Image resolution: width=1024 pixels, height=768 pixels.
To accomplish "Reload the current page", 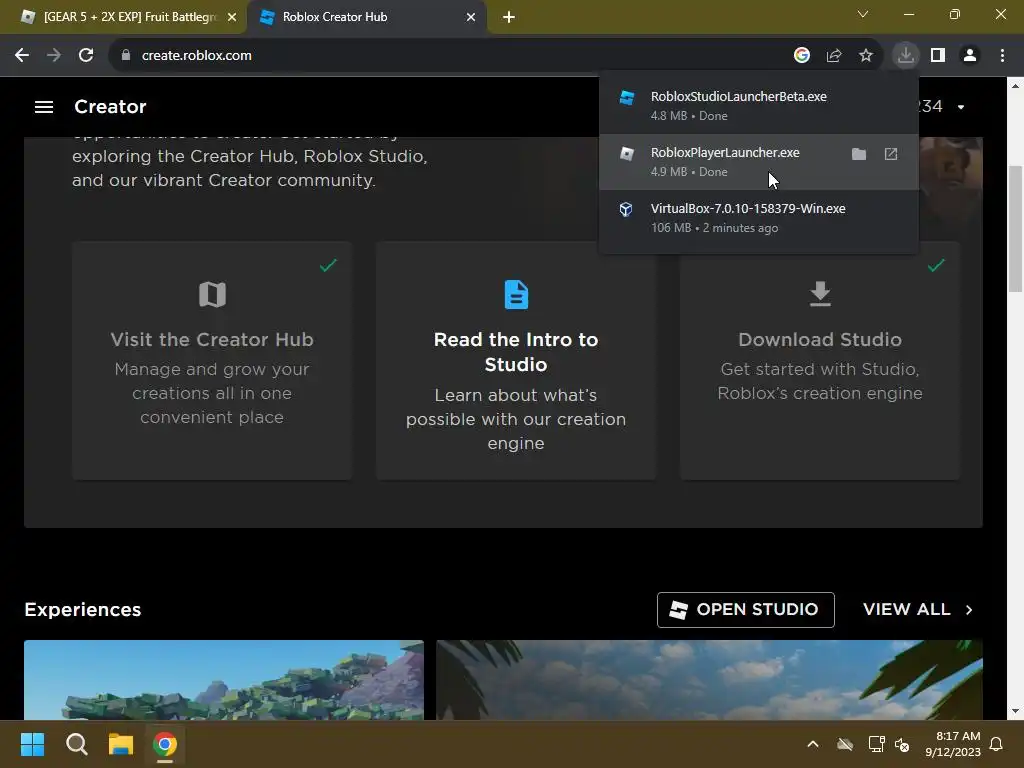I will click(86, 56).
